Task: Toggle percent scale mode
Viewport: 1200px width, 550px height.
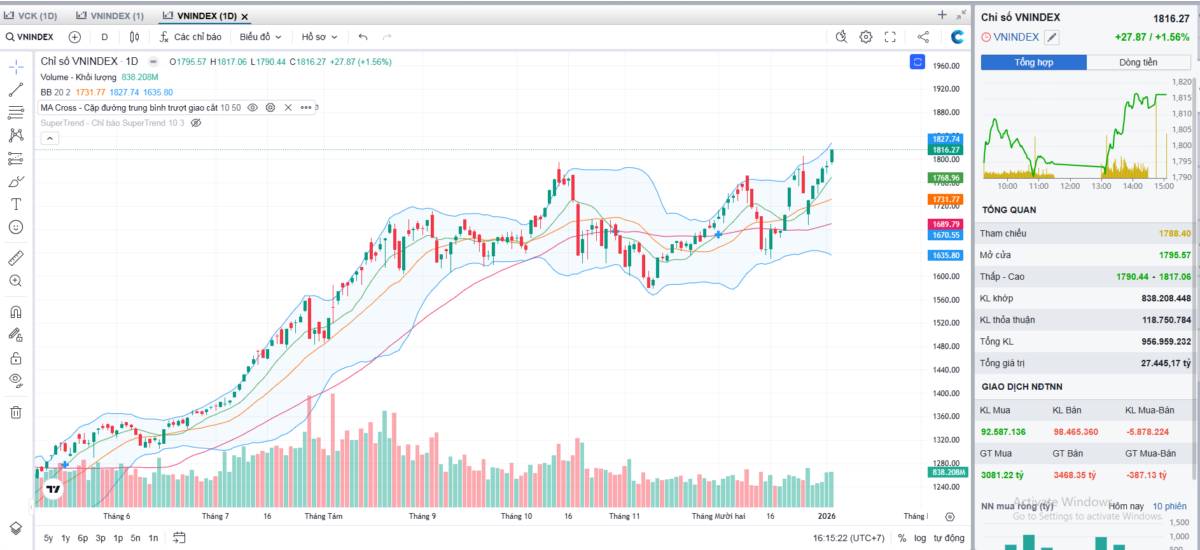Action: tap(902, 538)
